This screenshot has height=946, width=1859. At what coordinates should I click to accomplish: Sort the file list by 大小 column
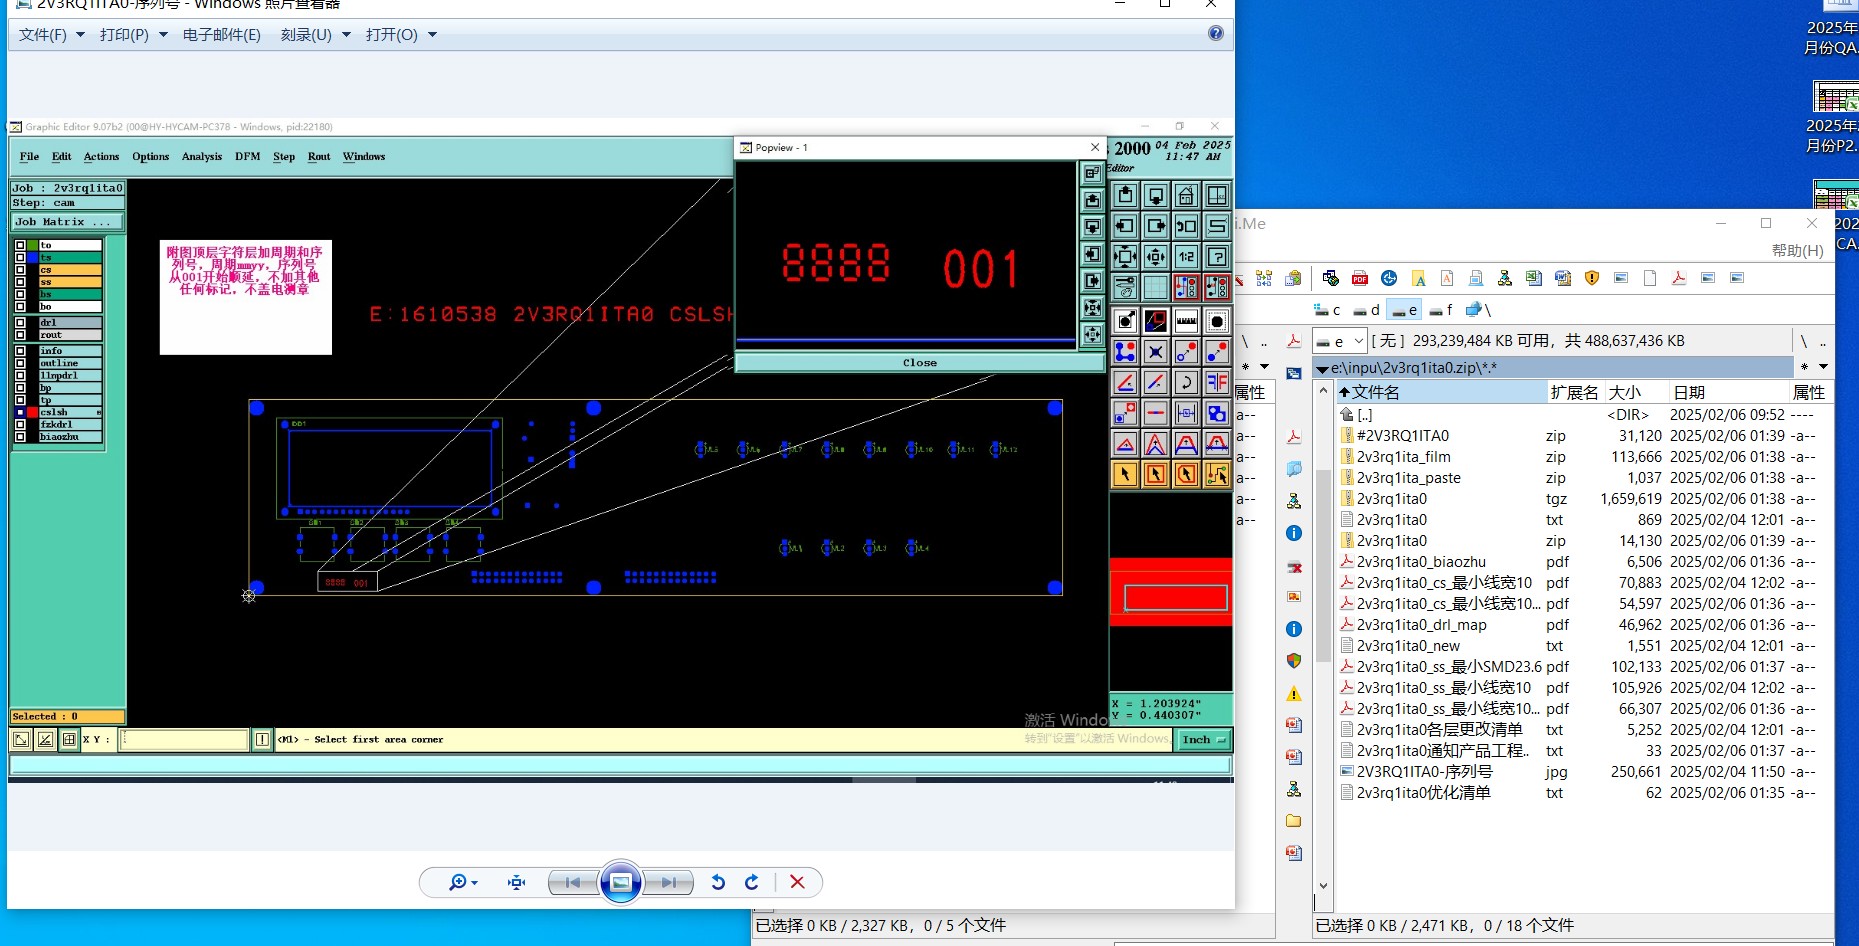tap(1636, 392)
